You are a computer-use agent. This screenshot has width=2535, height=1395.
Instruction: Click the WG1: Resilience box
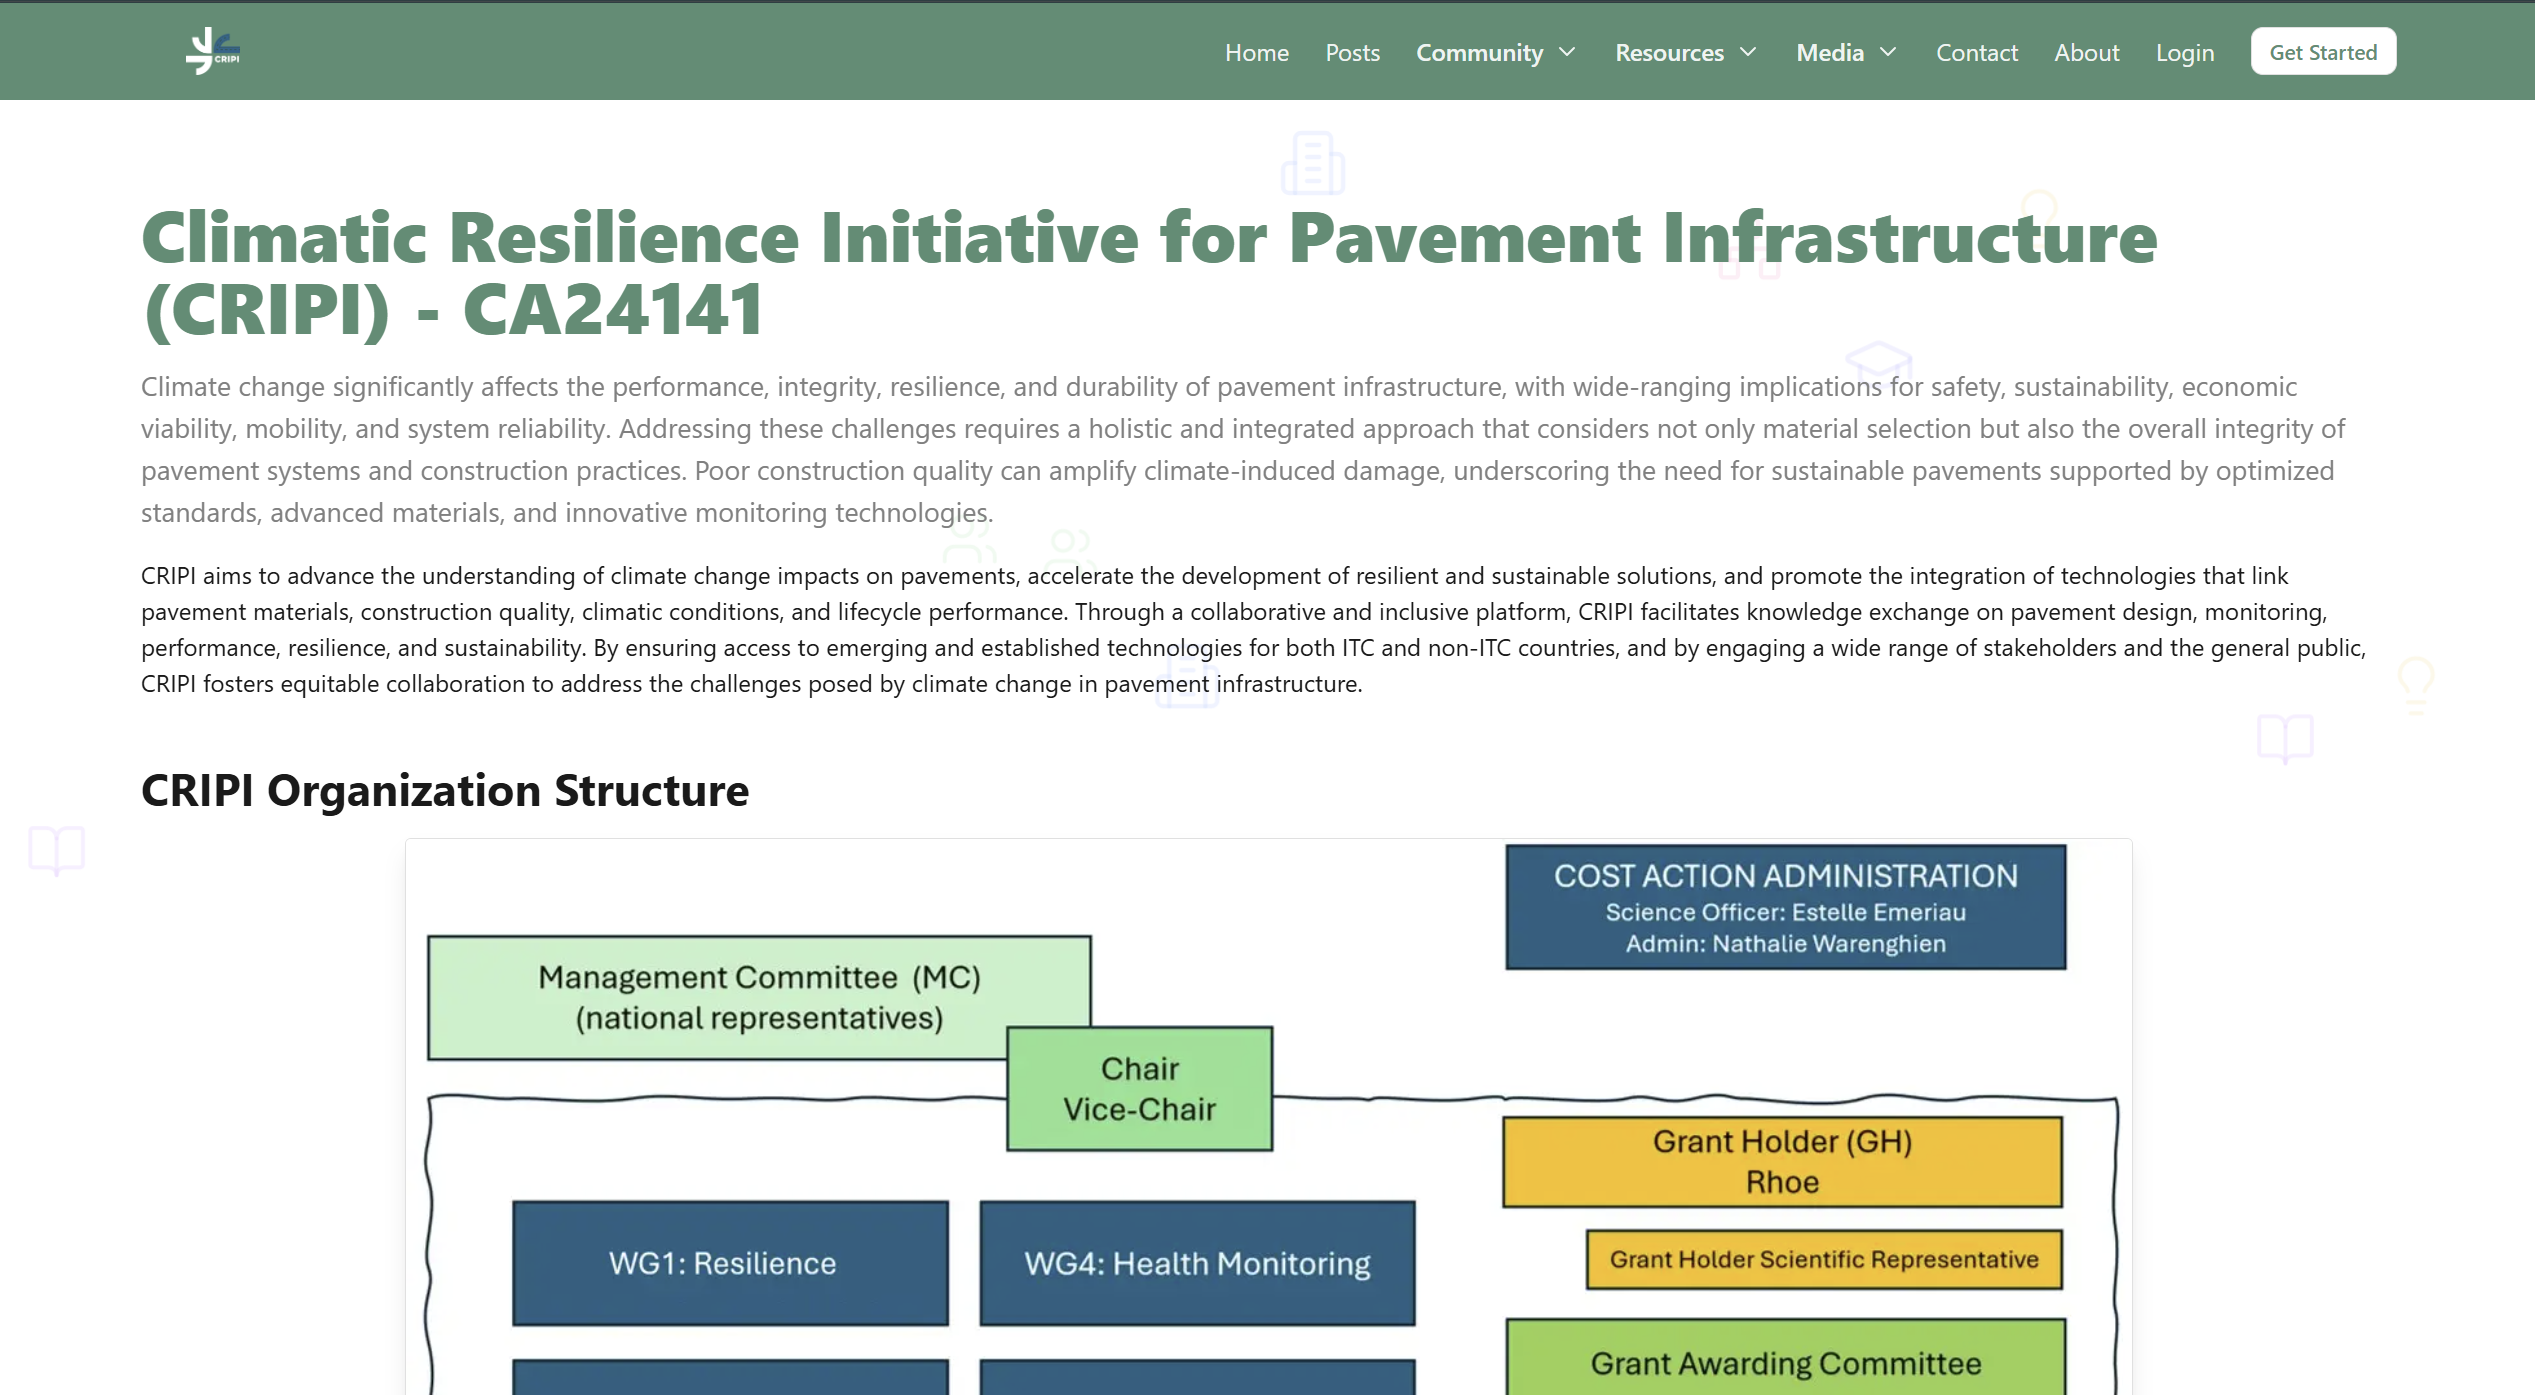729,1263
